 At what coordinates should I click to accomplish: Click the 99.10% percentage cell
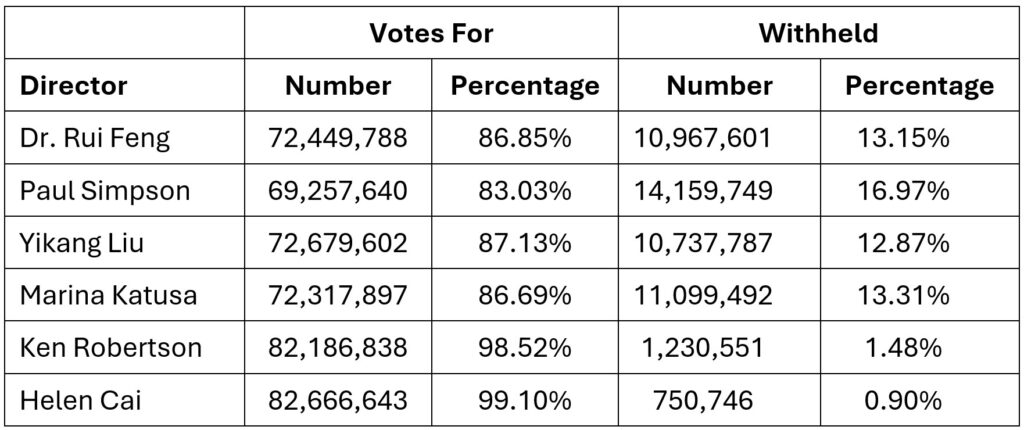(525, 401)
